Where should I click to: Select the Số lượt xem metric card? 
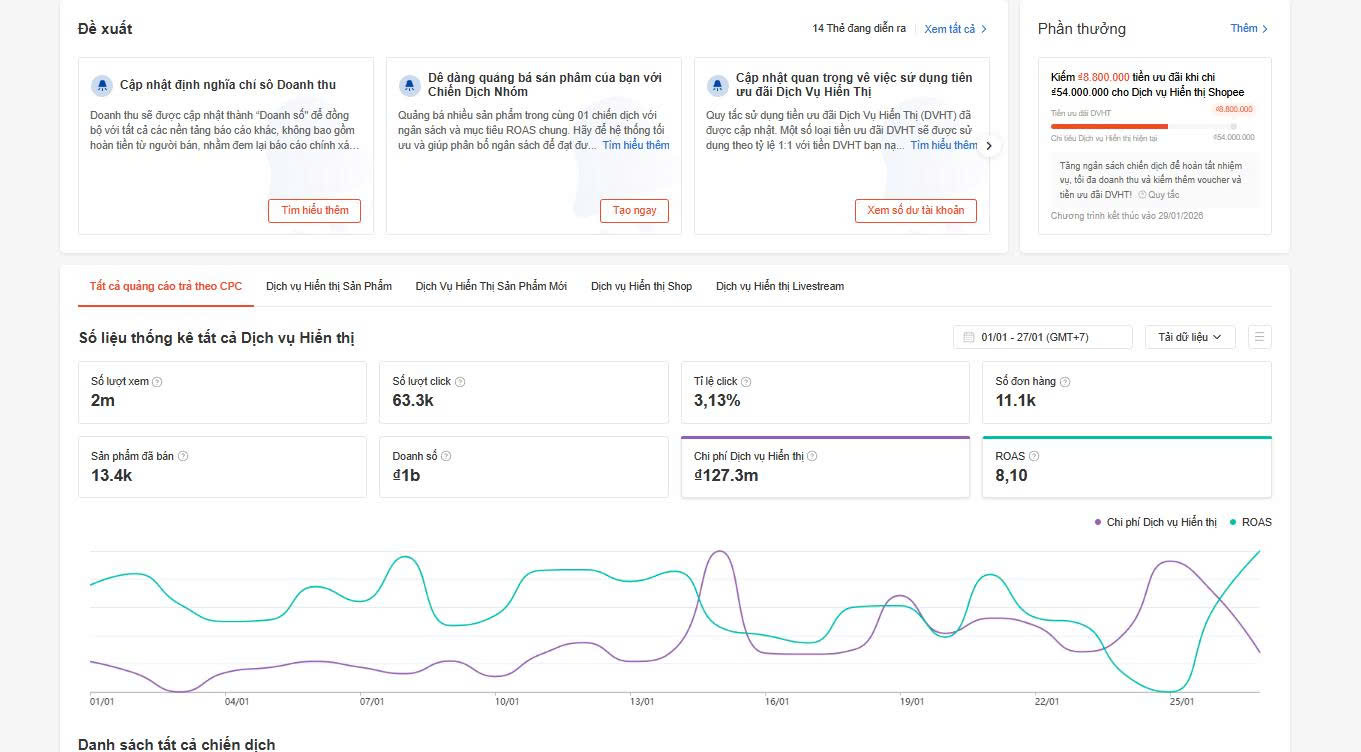click(x=222, y=392)
